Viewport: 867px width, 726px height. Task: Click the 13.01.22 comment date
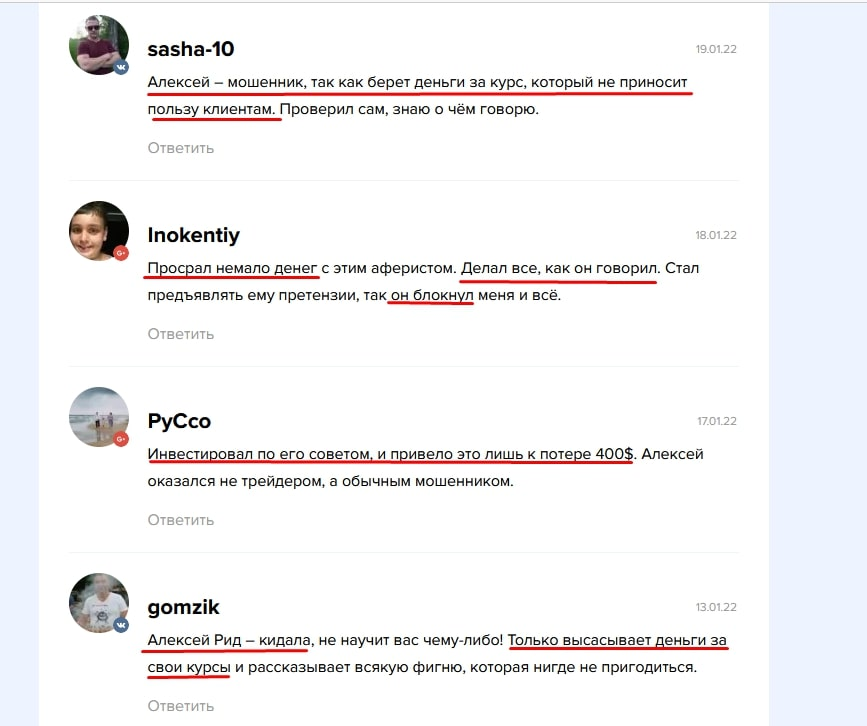[716, 607]
